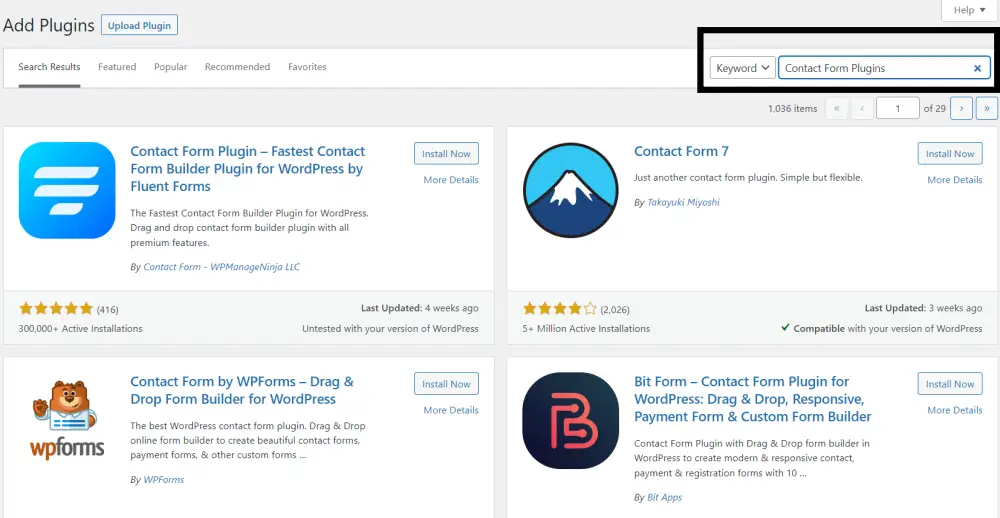This screenshot has height=518, width=1000.
Task: Click the Fluent Forms five-star rating
Action: click(x=56, y=309)
